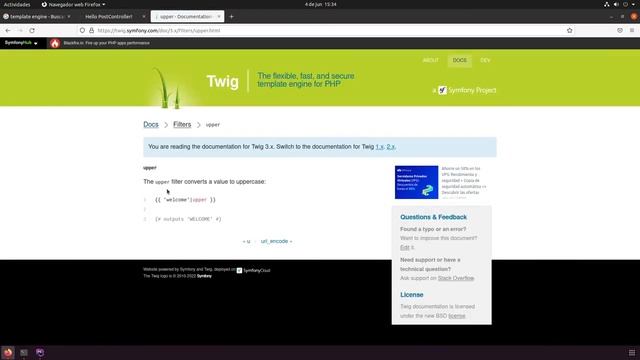Image resolution: width=640 pixels, height=360 pixels.
Task: Open Actividades overview
Action: [x=17, y=4]
